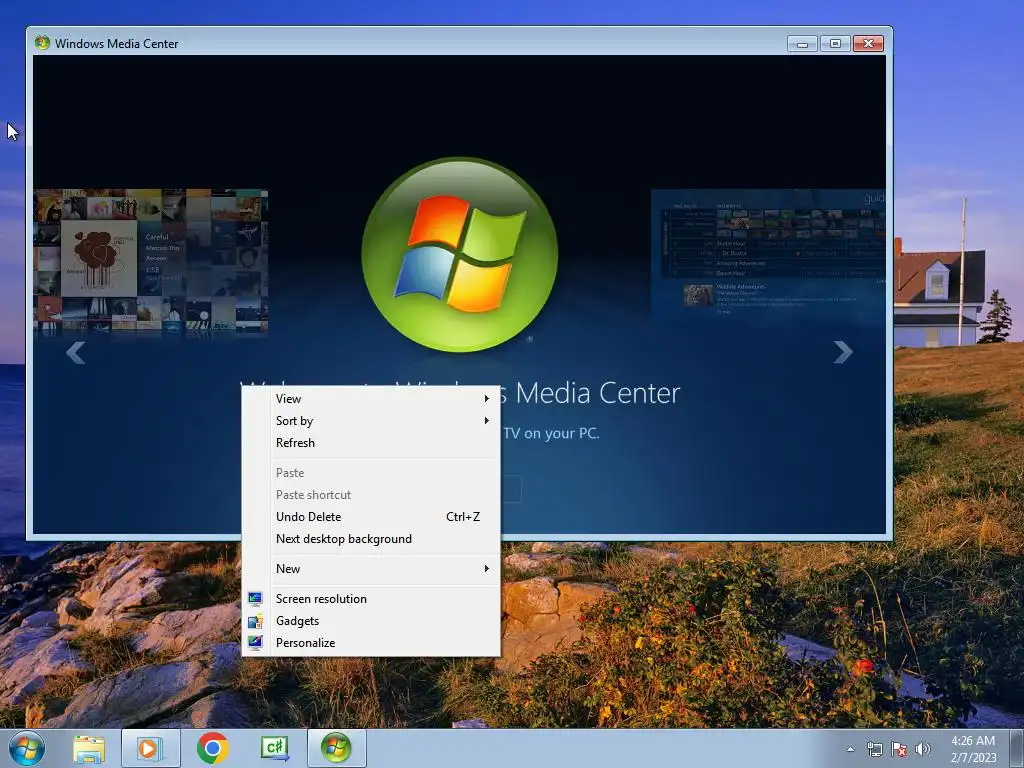Image resolution: width=1024 pixels, height=768 pixels.
Task: Open Gadgets from context menu
Action: point(371,621)
